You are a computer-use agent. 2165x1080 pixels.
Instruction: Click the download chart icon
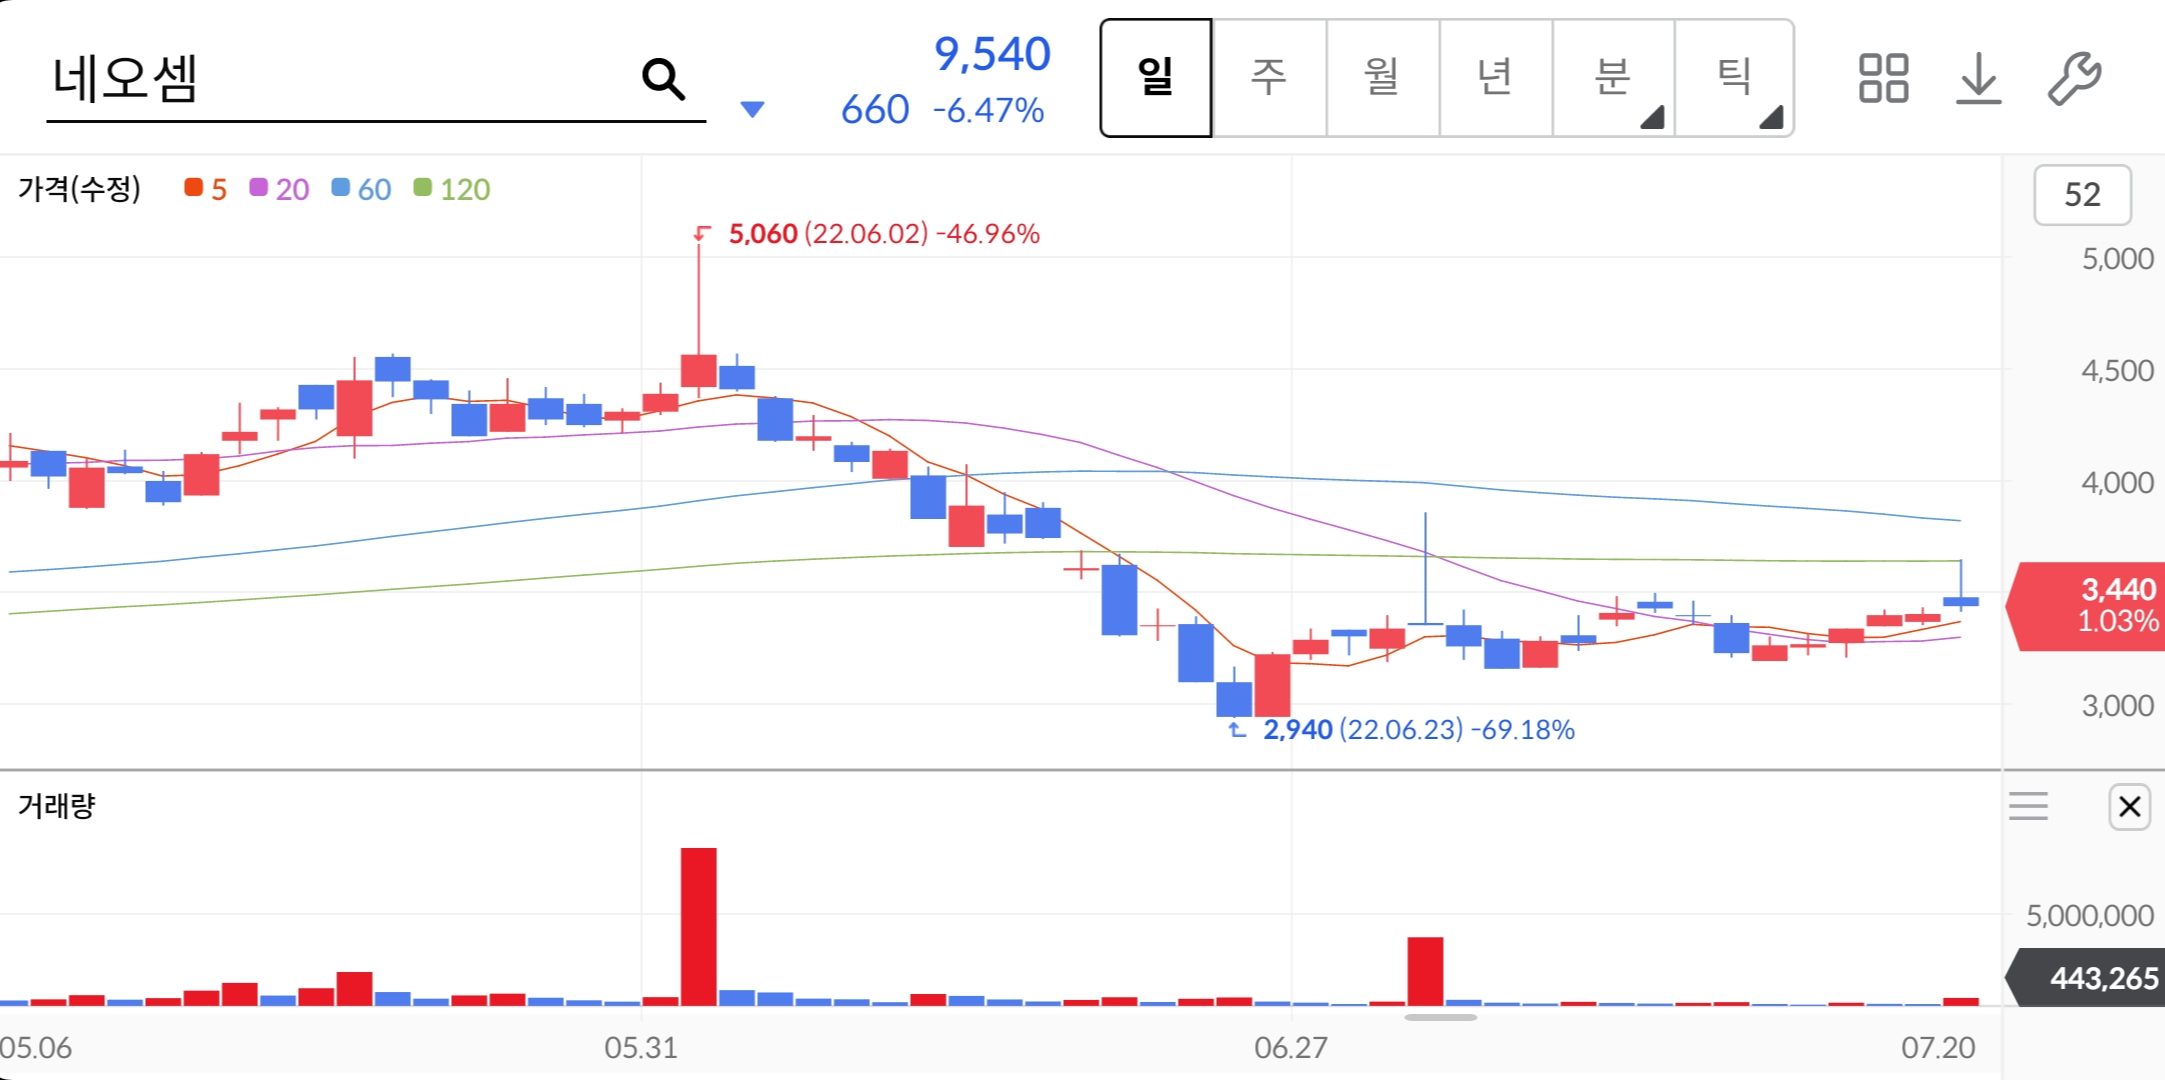click(x=1978, y=78)
